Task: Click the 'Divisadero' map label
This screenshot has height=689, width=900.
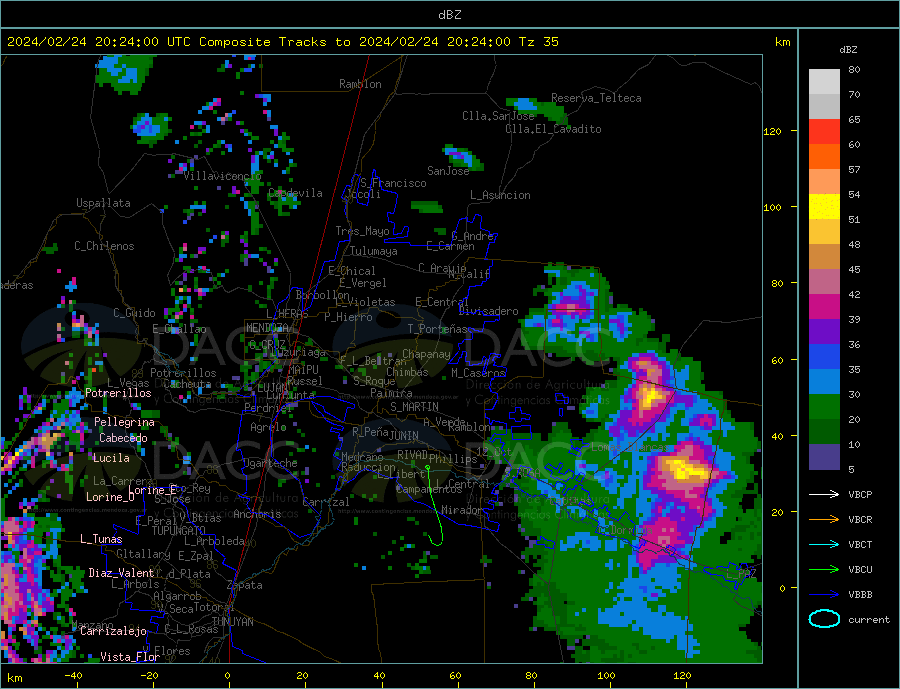Action: coord(488,311)
